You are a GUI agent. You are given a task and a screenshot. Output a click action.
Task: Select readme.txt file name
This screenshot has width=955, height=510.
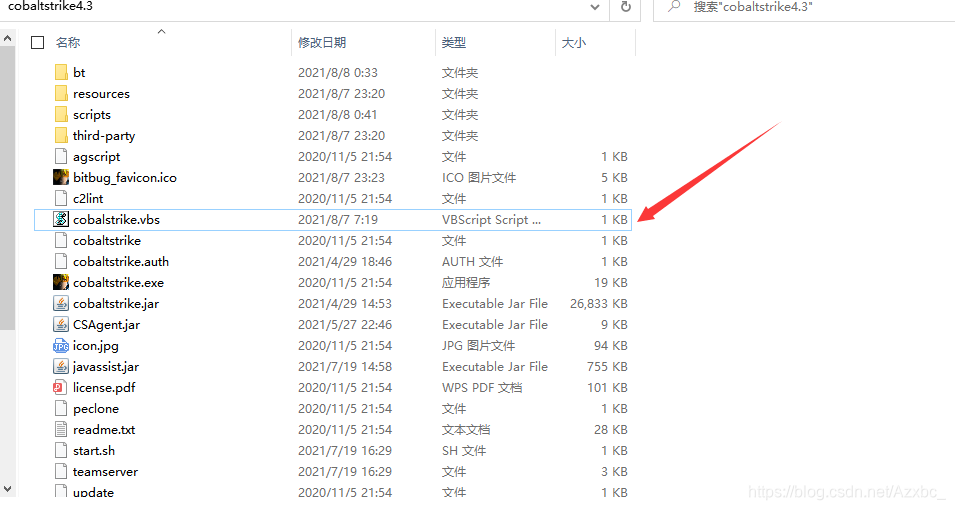click(x=104, y=430)
